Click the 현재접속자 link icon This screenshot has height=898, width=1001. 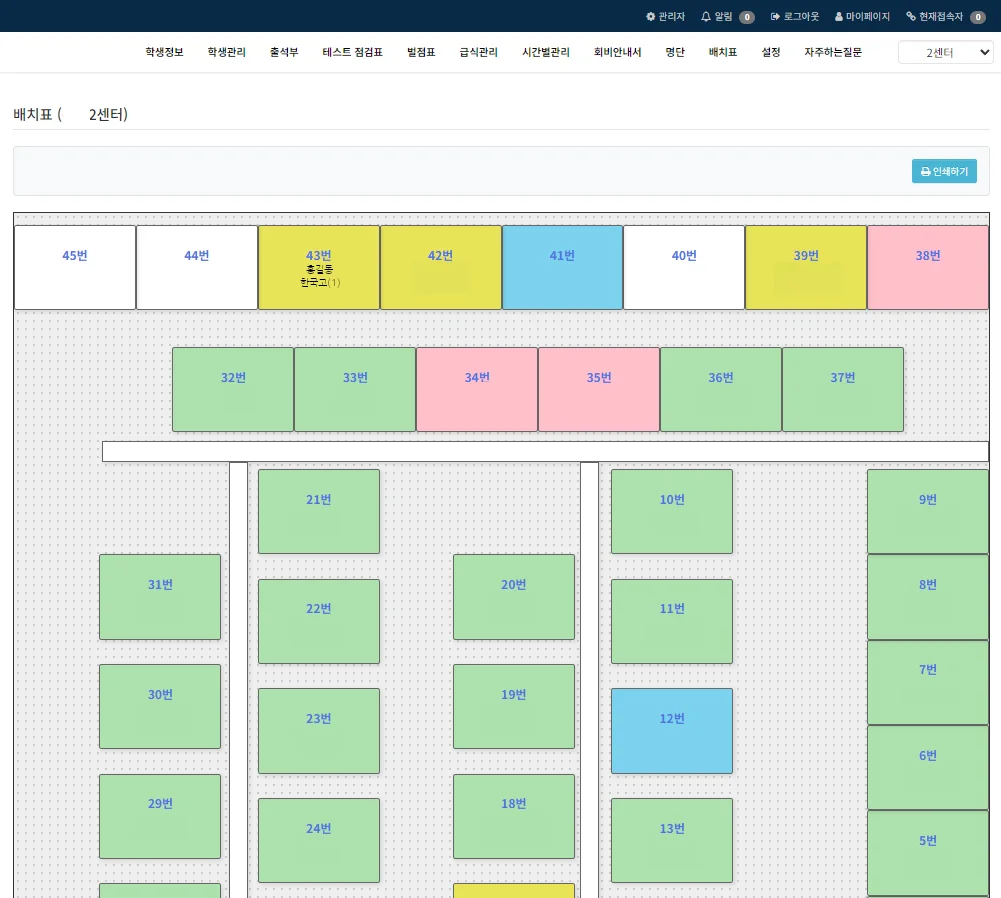pos(911,17)
